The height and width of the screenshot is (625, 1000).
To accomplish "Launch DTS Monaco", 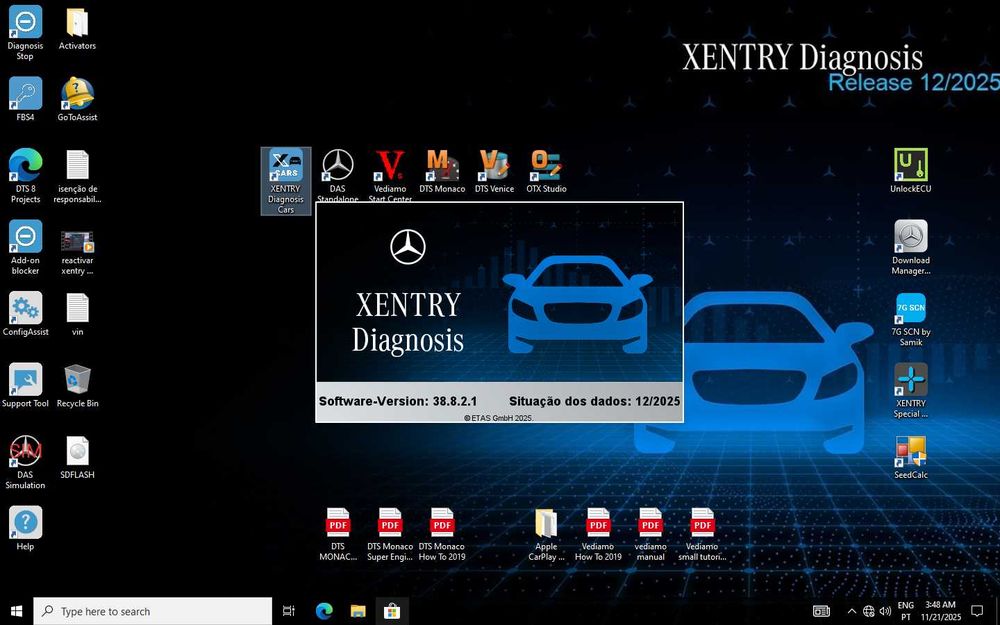I will point(442,171).
